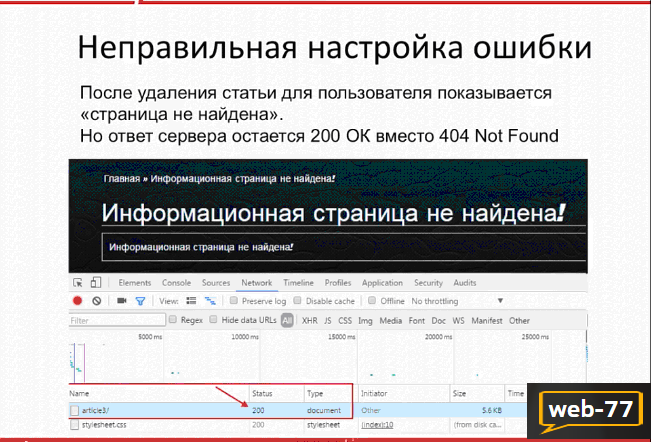Tick the Offline checkbox

(x=372, y=300)
